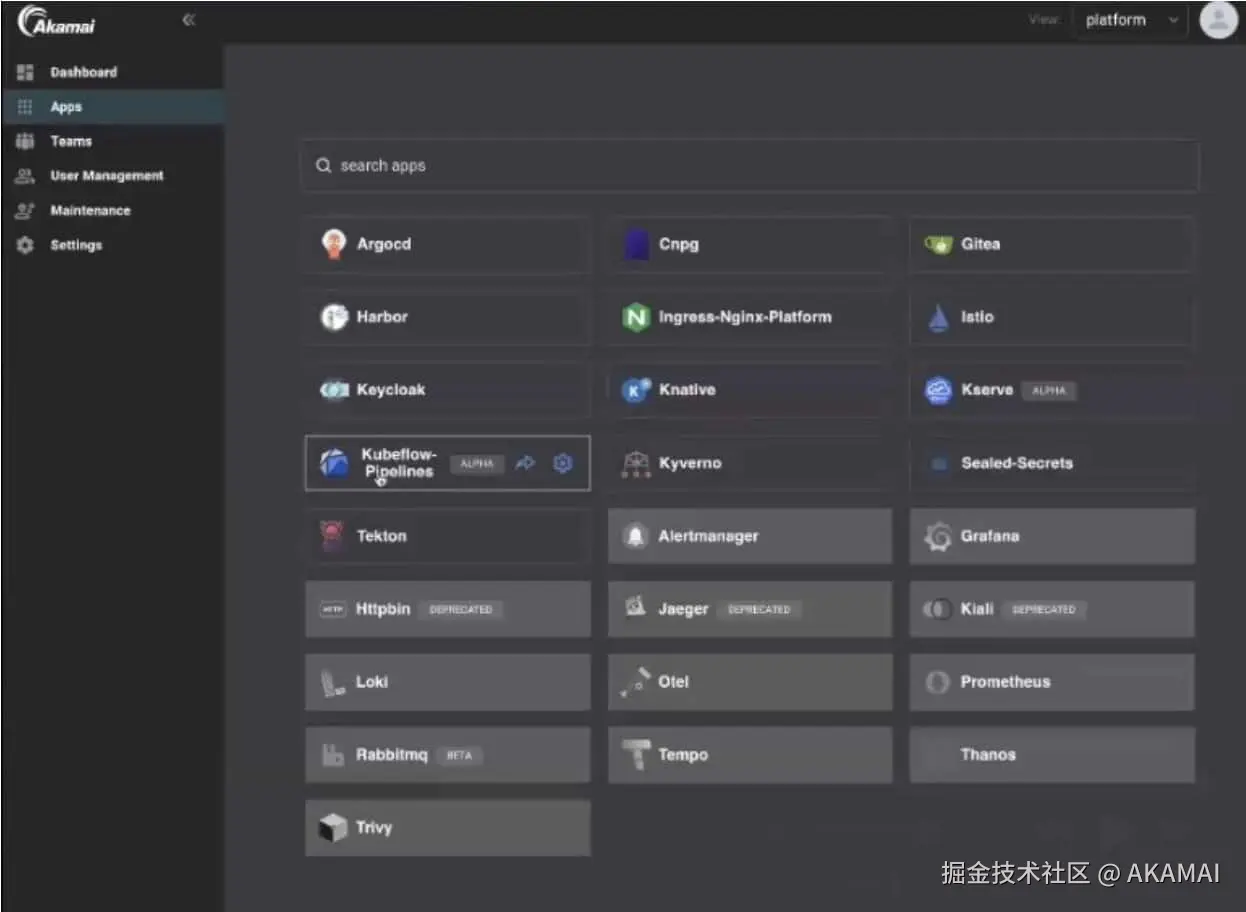The image size is (1246, 912).
Task: Click the Tekton app icon
Action: 332,536
